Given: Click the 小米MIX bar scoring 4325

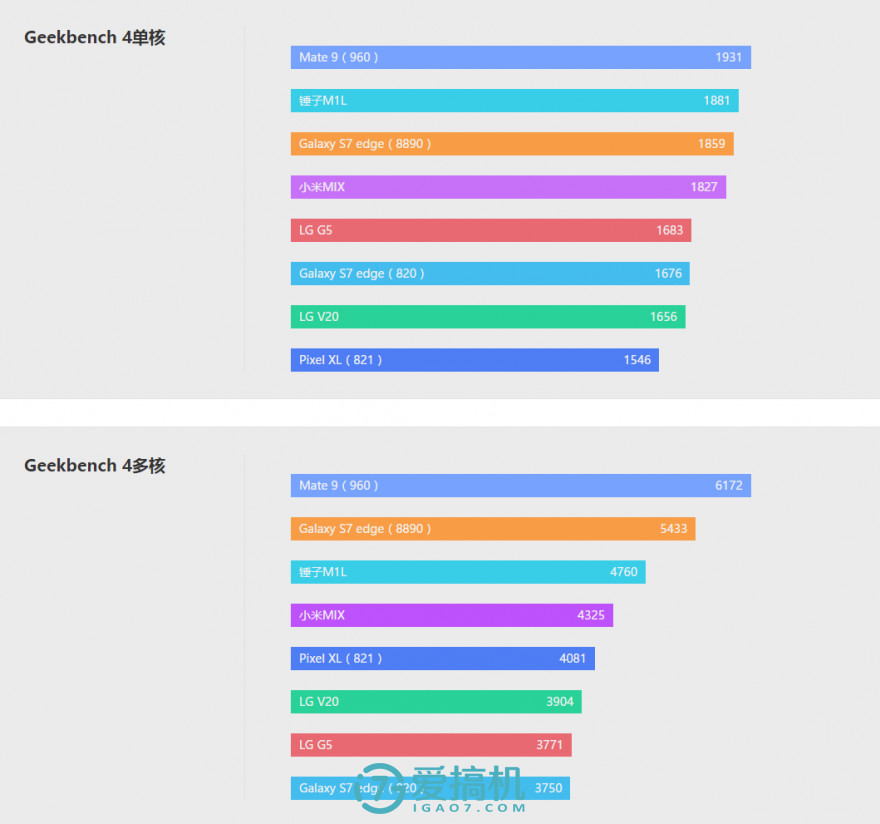Looking at the screenshot, I should 451,615.
